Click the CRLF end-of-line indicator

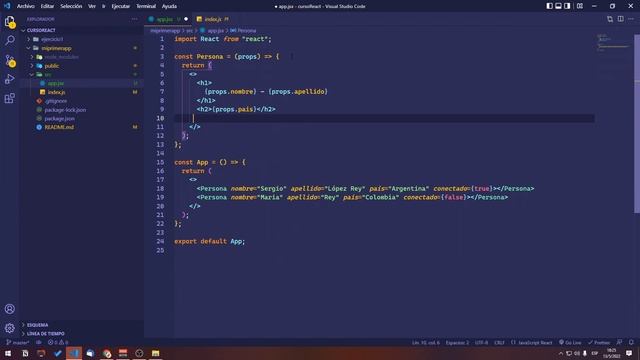point(499,342)
